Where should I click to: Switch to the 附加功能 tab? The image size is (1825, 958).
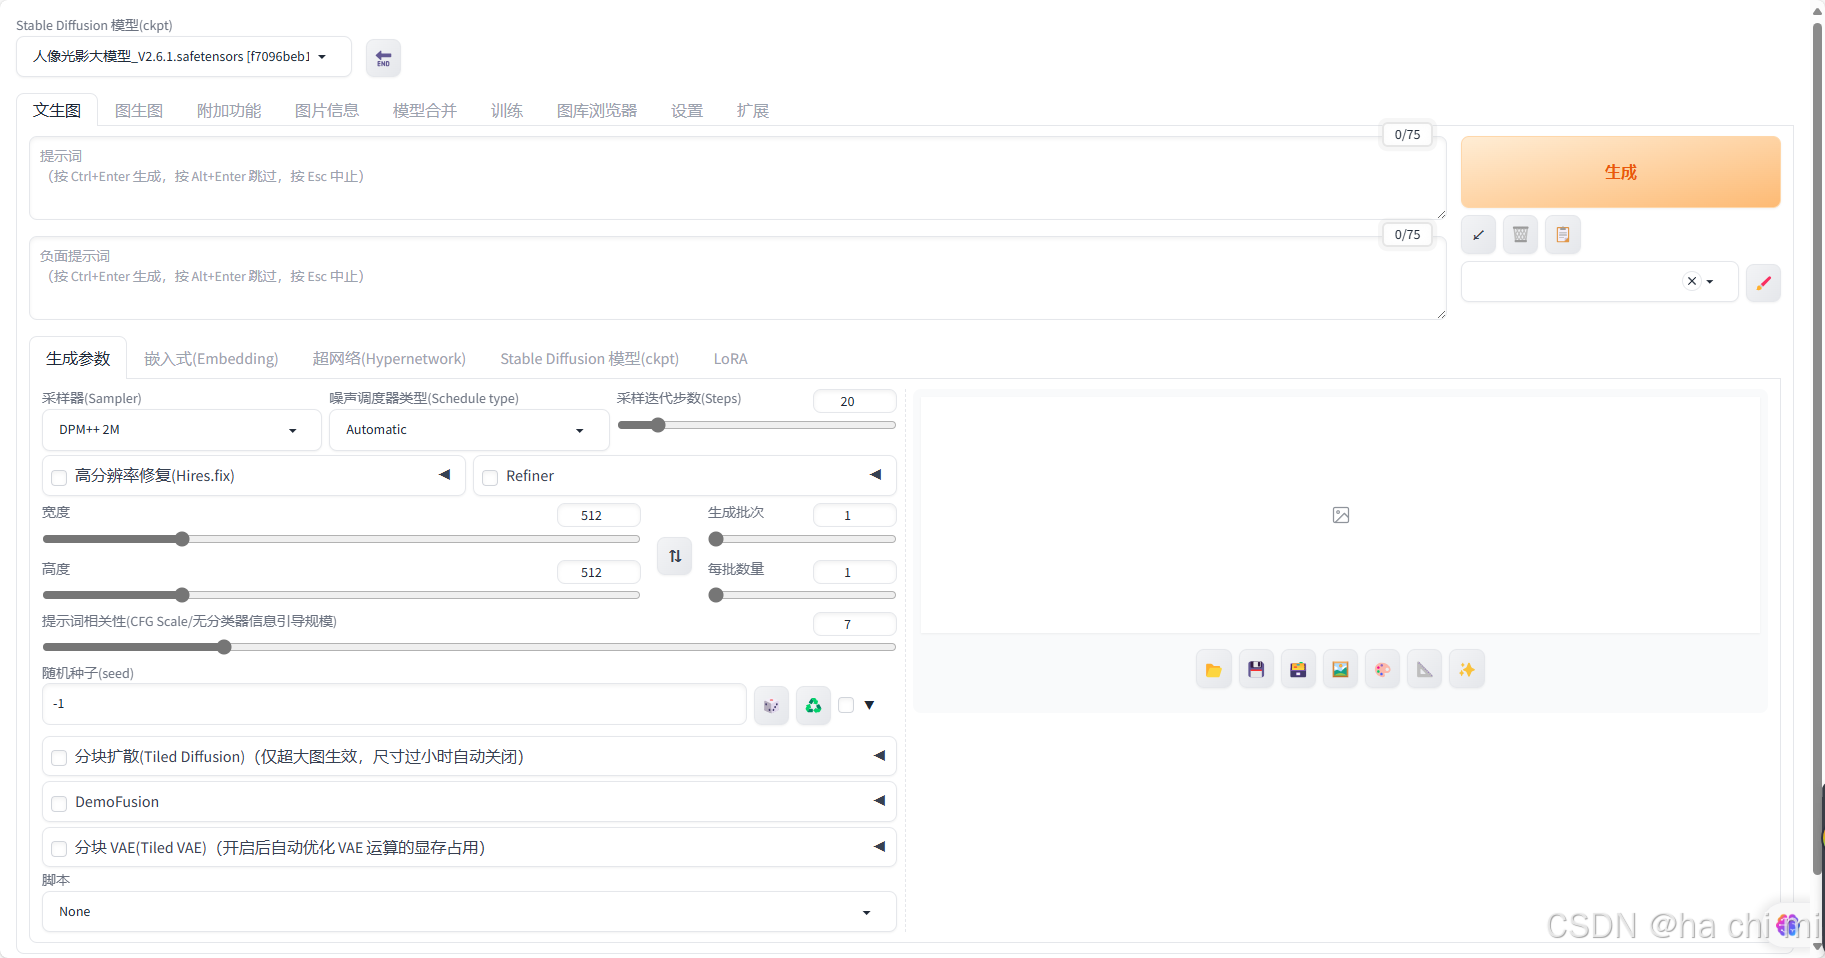point(229,110)
